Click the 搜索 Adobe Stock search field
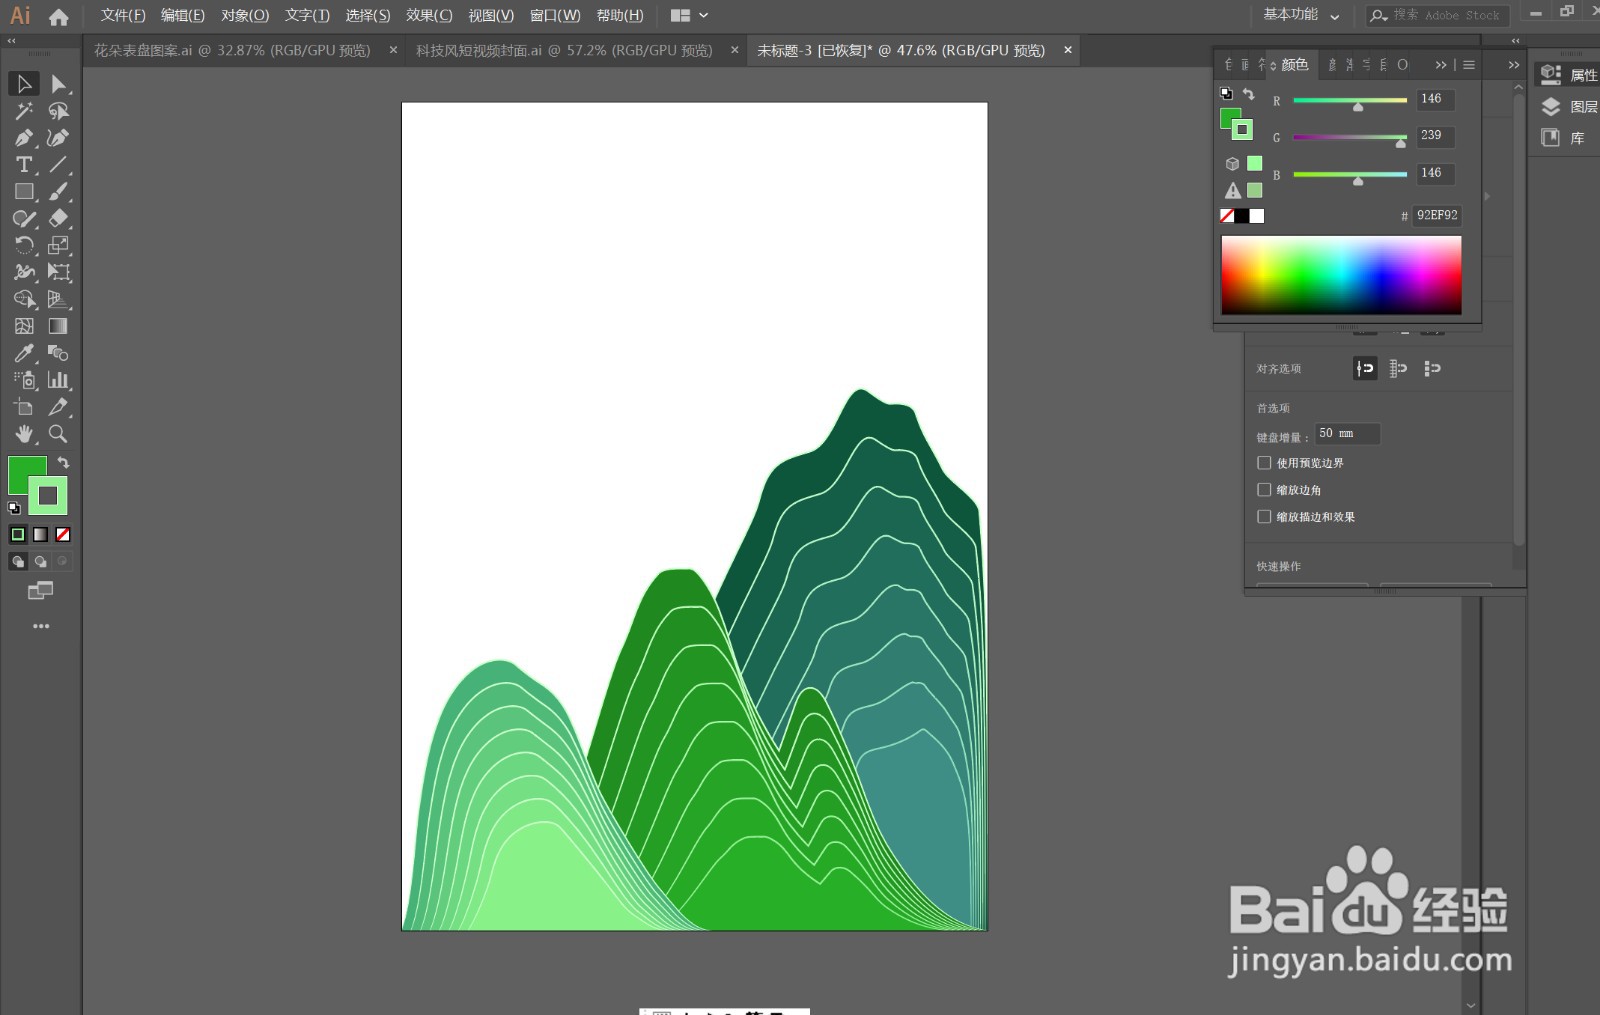This screenshot has width=1600, height=1015. (x=1438, y=15)
